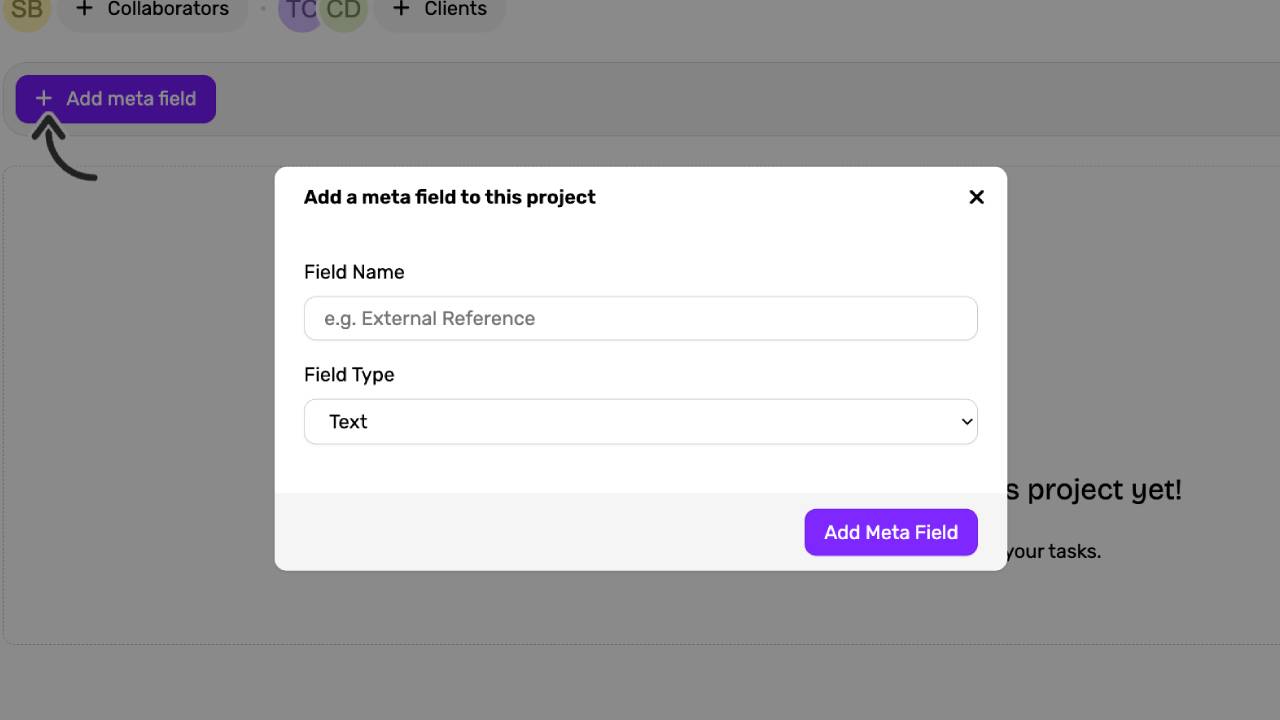
Task: Click the Field Name text input
Action: (641, 318)
